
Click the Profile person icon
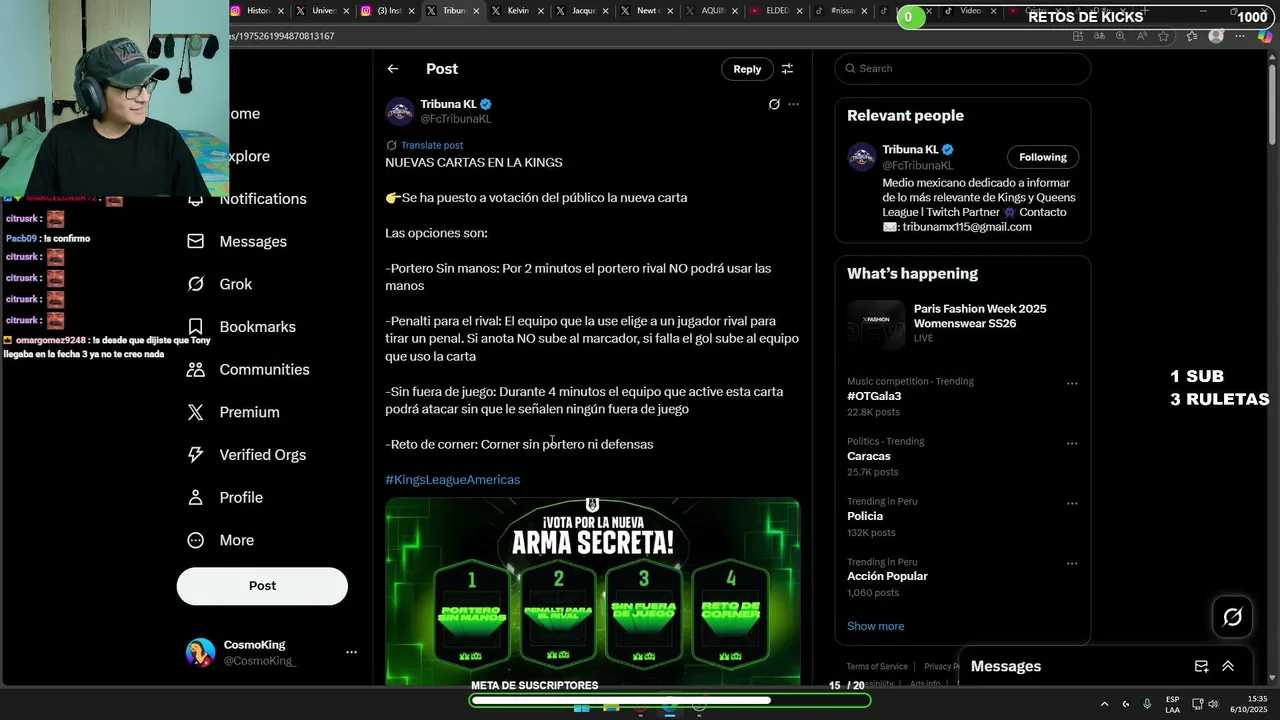(x=196, y=498)
